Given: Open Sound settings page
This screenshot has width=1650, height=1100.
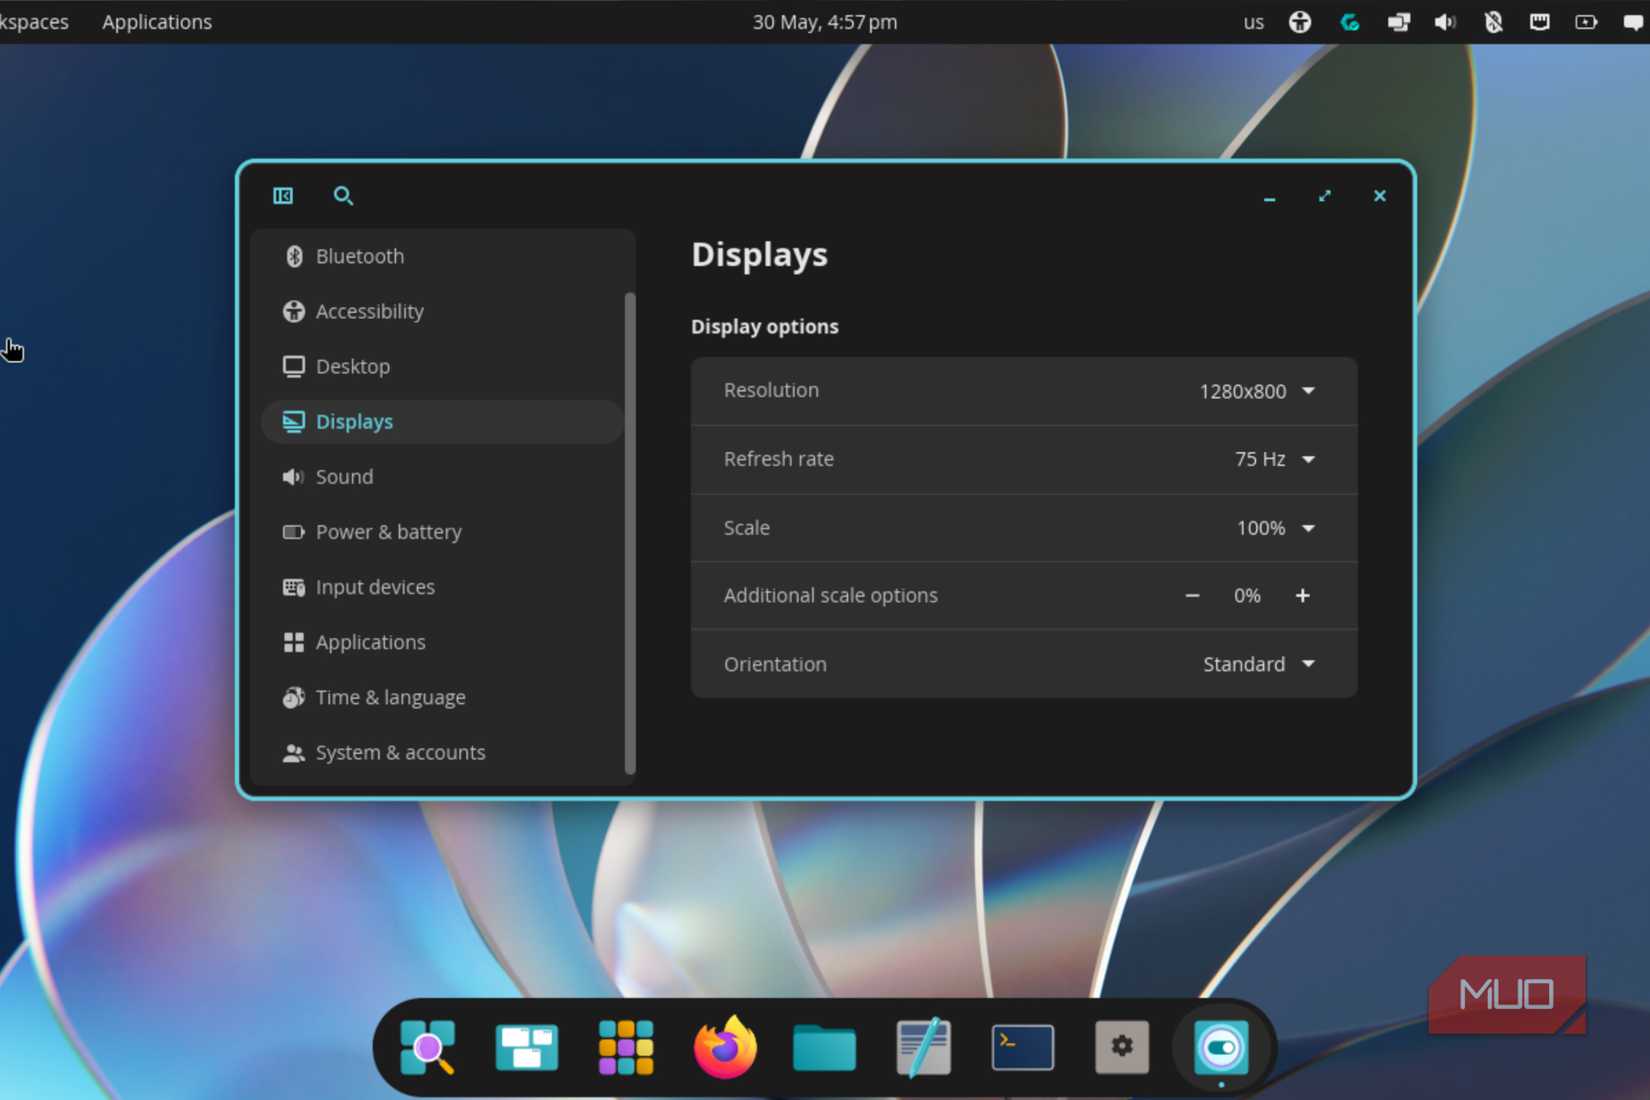Looking at the screenshot, I should 442,477.
